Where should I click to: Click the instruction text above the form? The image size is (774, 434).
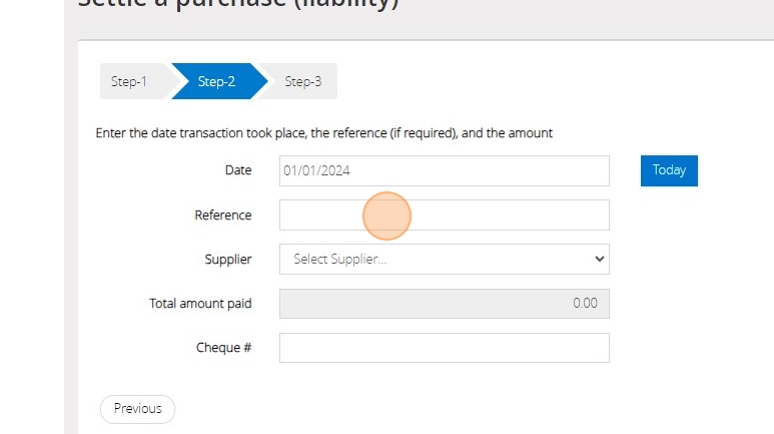pos(324,133)
